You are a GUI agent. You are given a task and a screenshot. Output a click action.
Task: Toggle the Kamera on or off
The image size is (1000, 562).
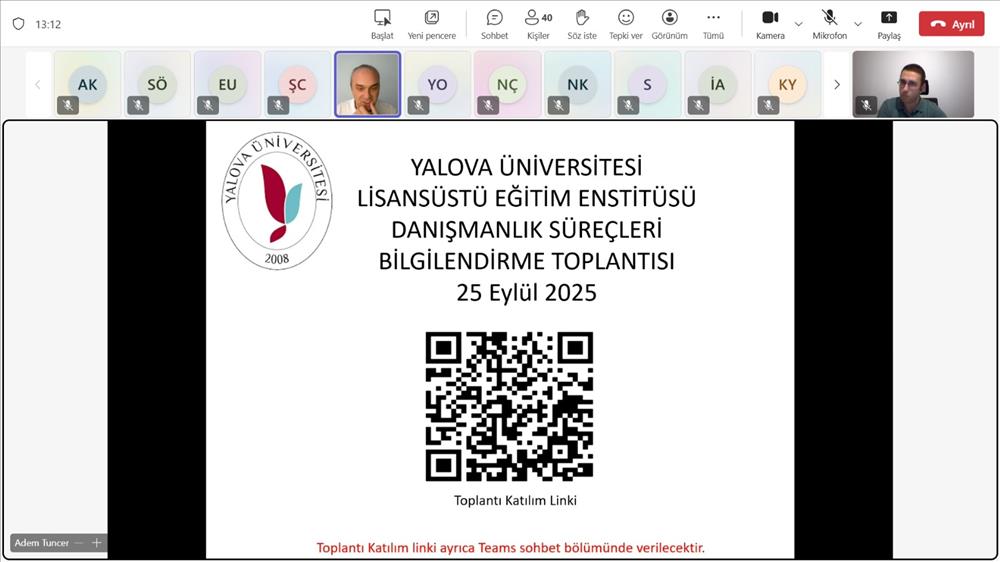pyautogui.click(x=770, y=23)
